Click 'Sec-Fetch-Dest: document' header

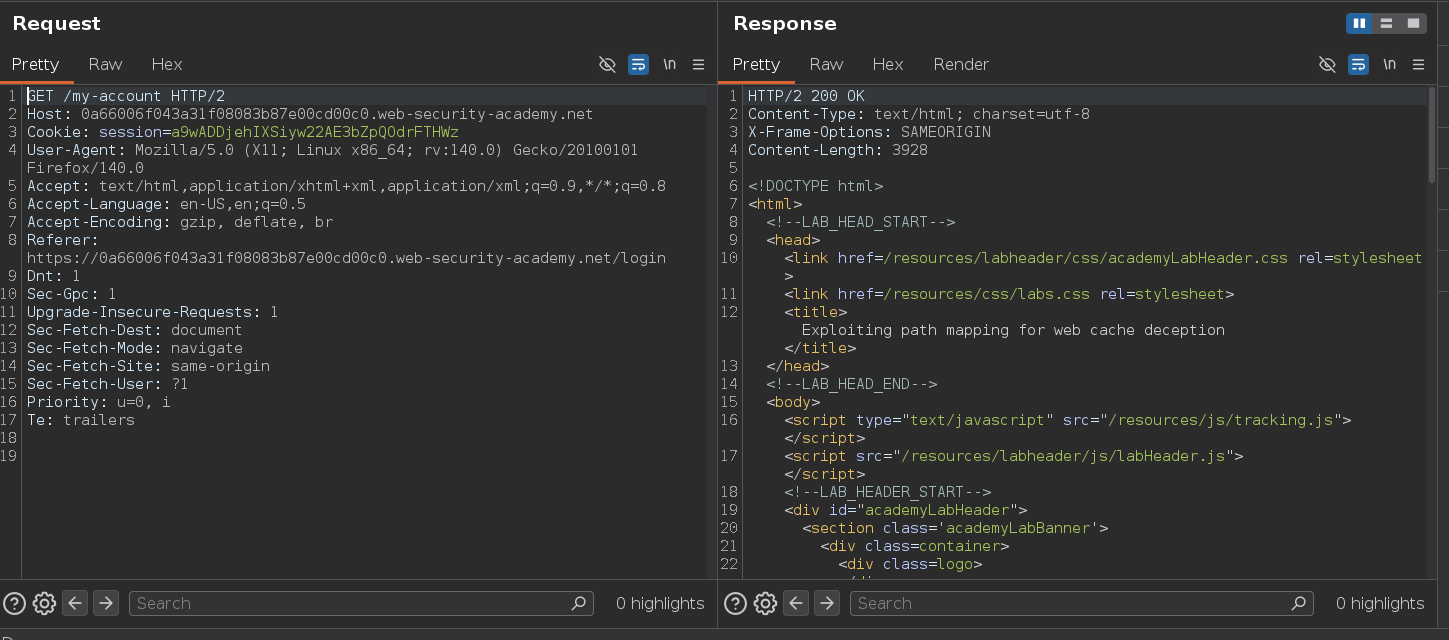click(135, 330)
